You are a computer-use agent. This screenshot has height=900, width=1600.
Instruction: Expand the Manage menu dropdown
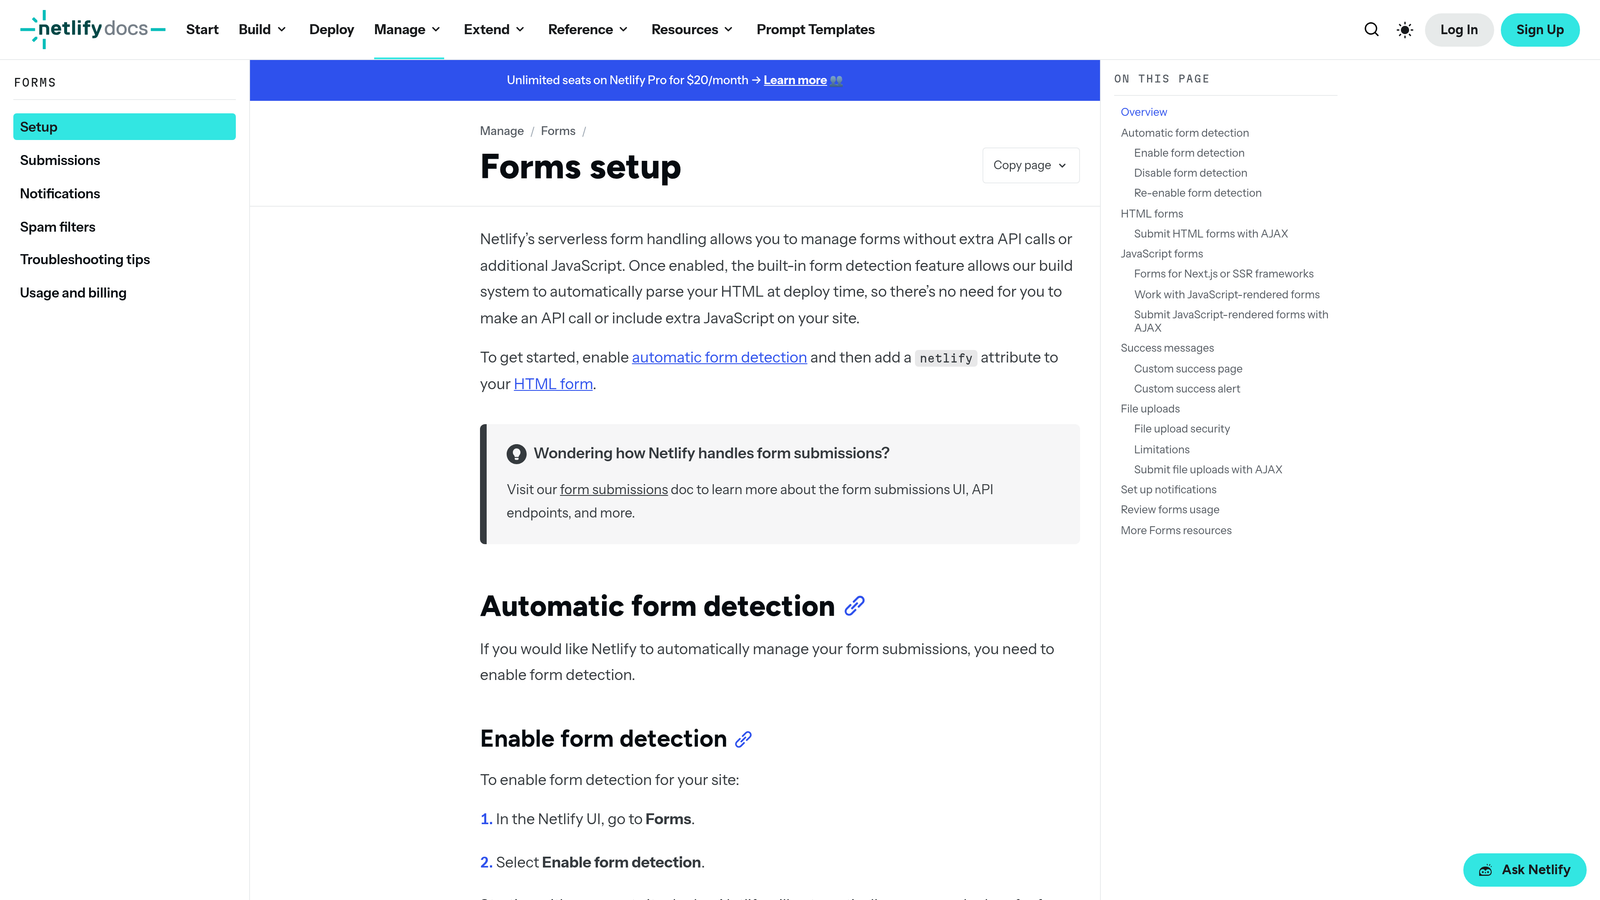408,30
